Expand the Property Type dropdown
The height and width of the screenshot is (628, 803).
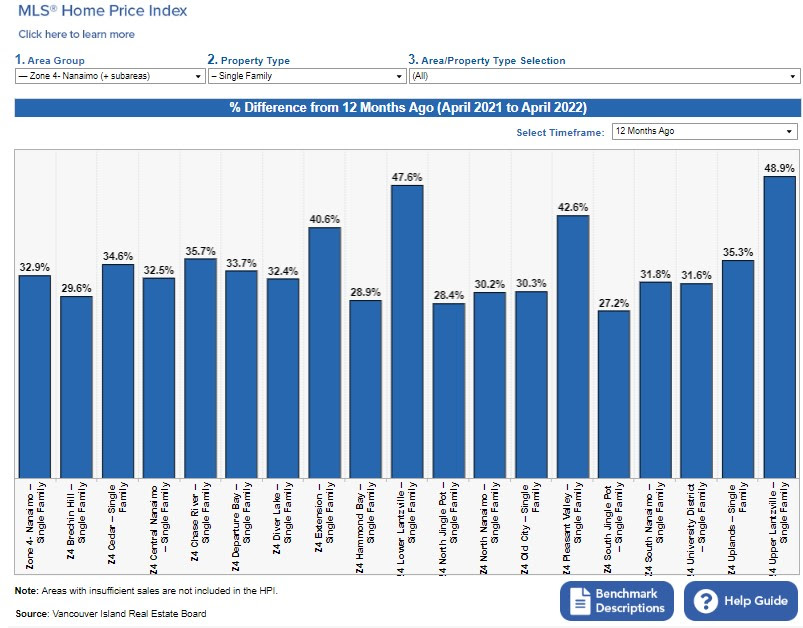pos(304,76)
